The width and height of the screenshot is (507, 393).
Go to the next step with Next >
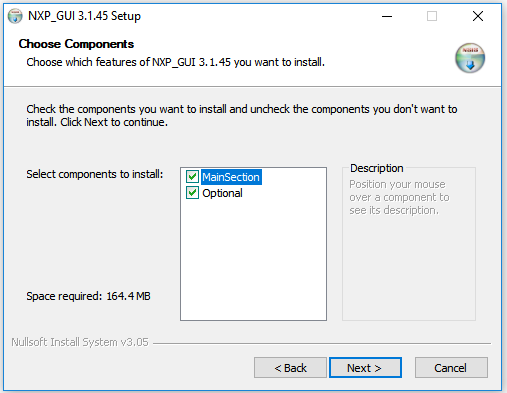click(365, 368)
